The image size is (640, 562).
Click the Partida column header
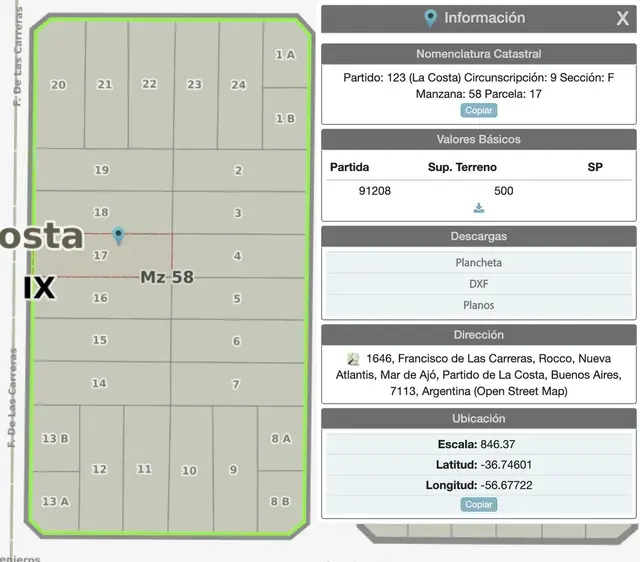tap(349, 167)
